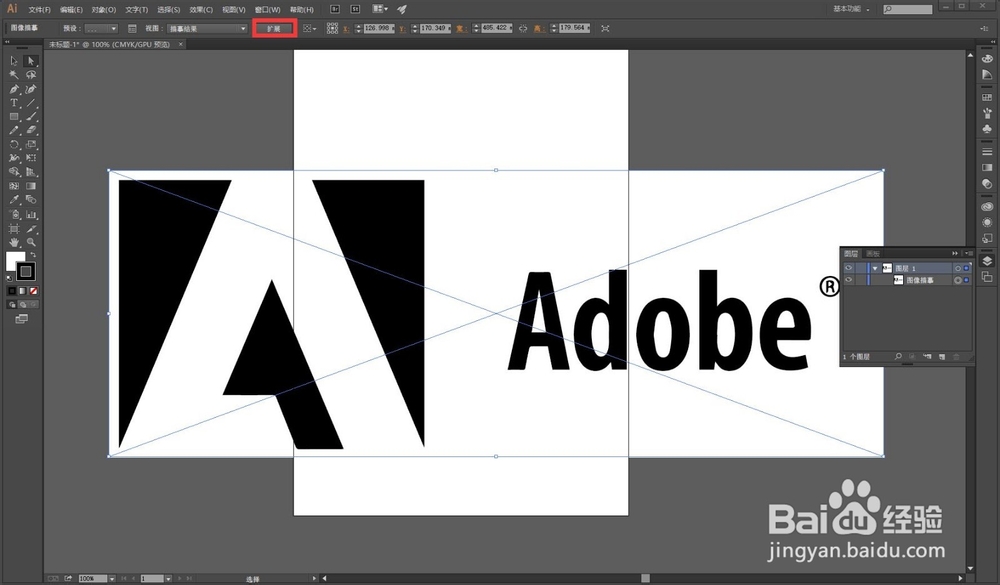This screenshot has width=1000, height=585.
Task: Activate the Line Segment tool
Action: coord(31,103)
